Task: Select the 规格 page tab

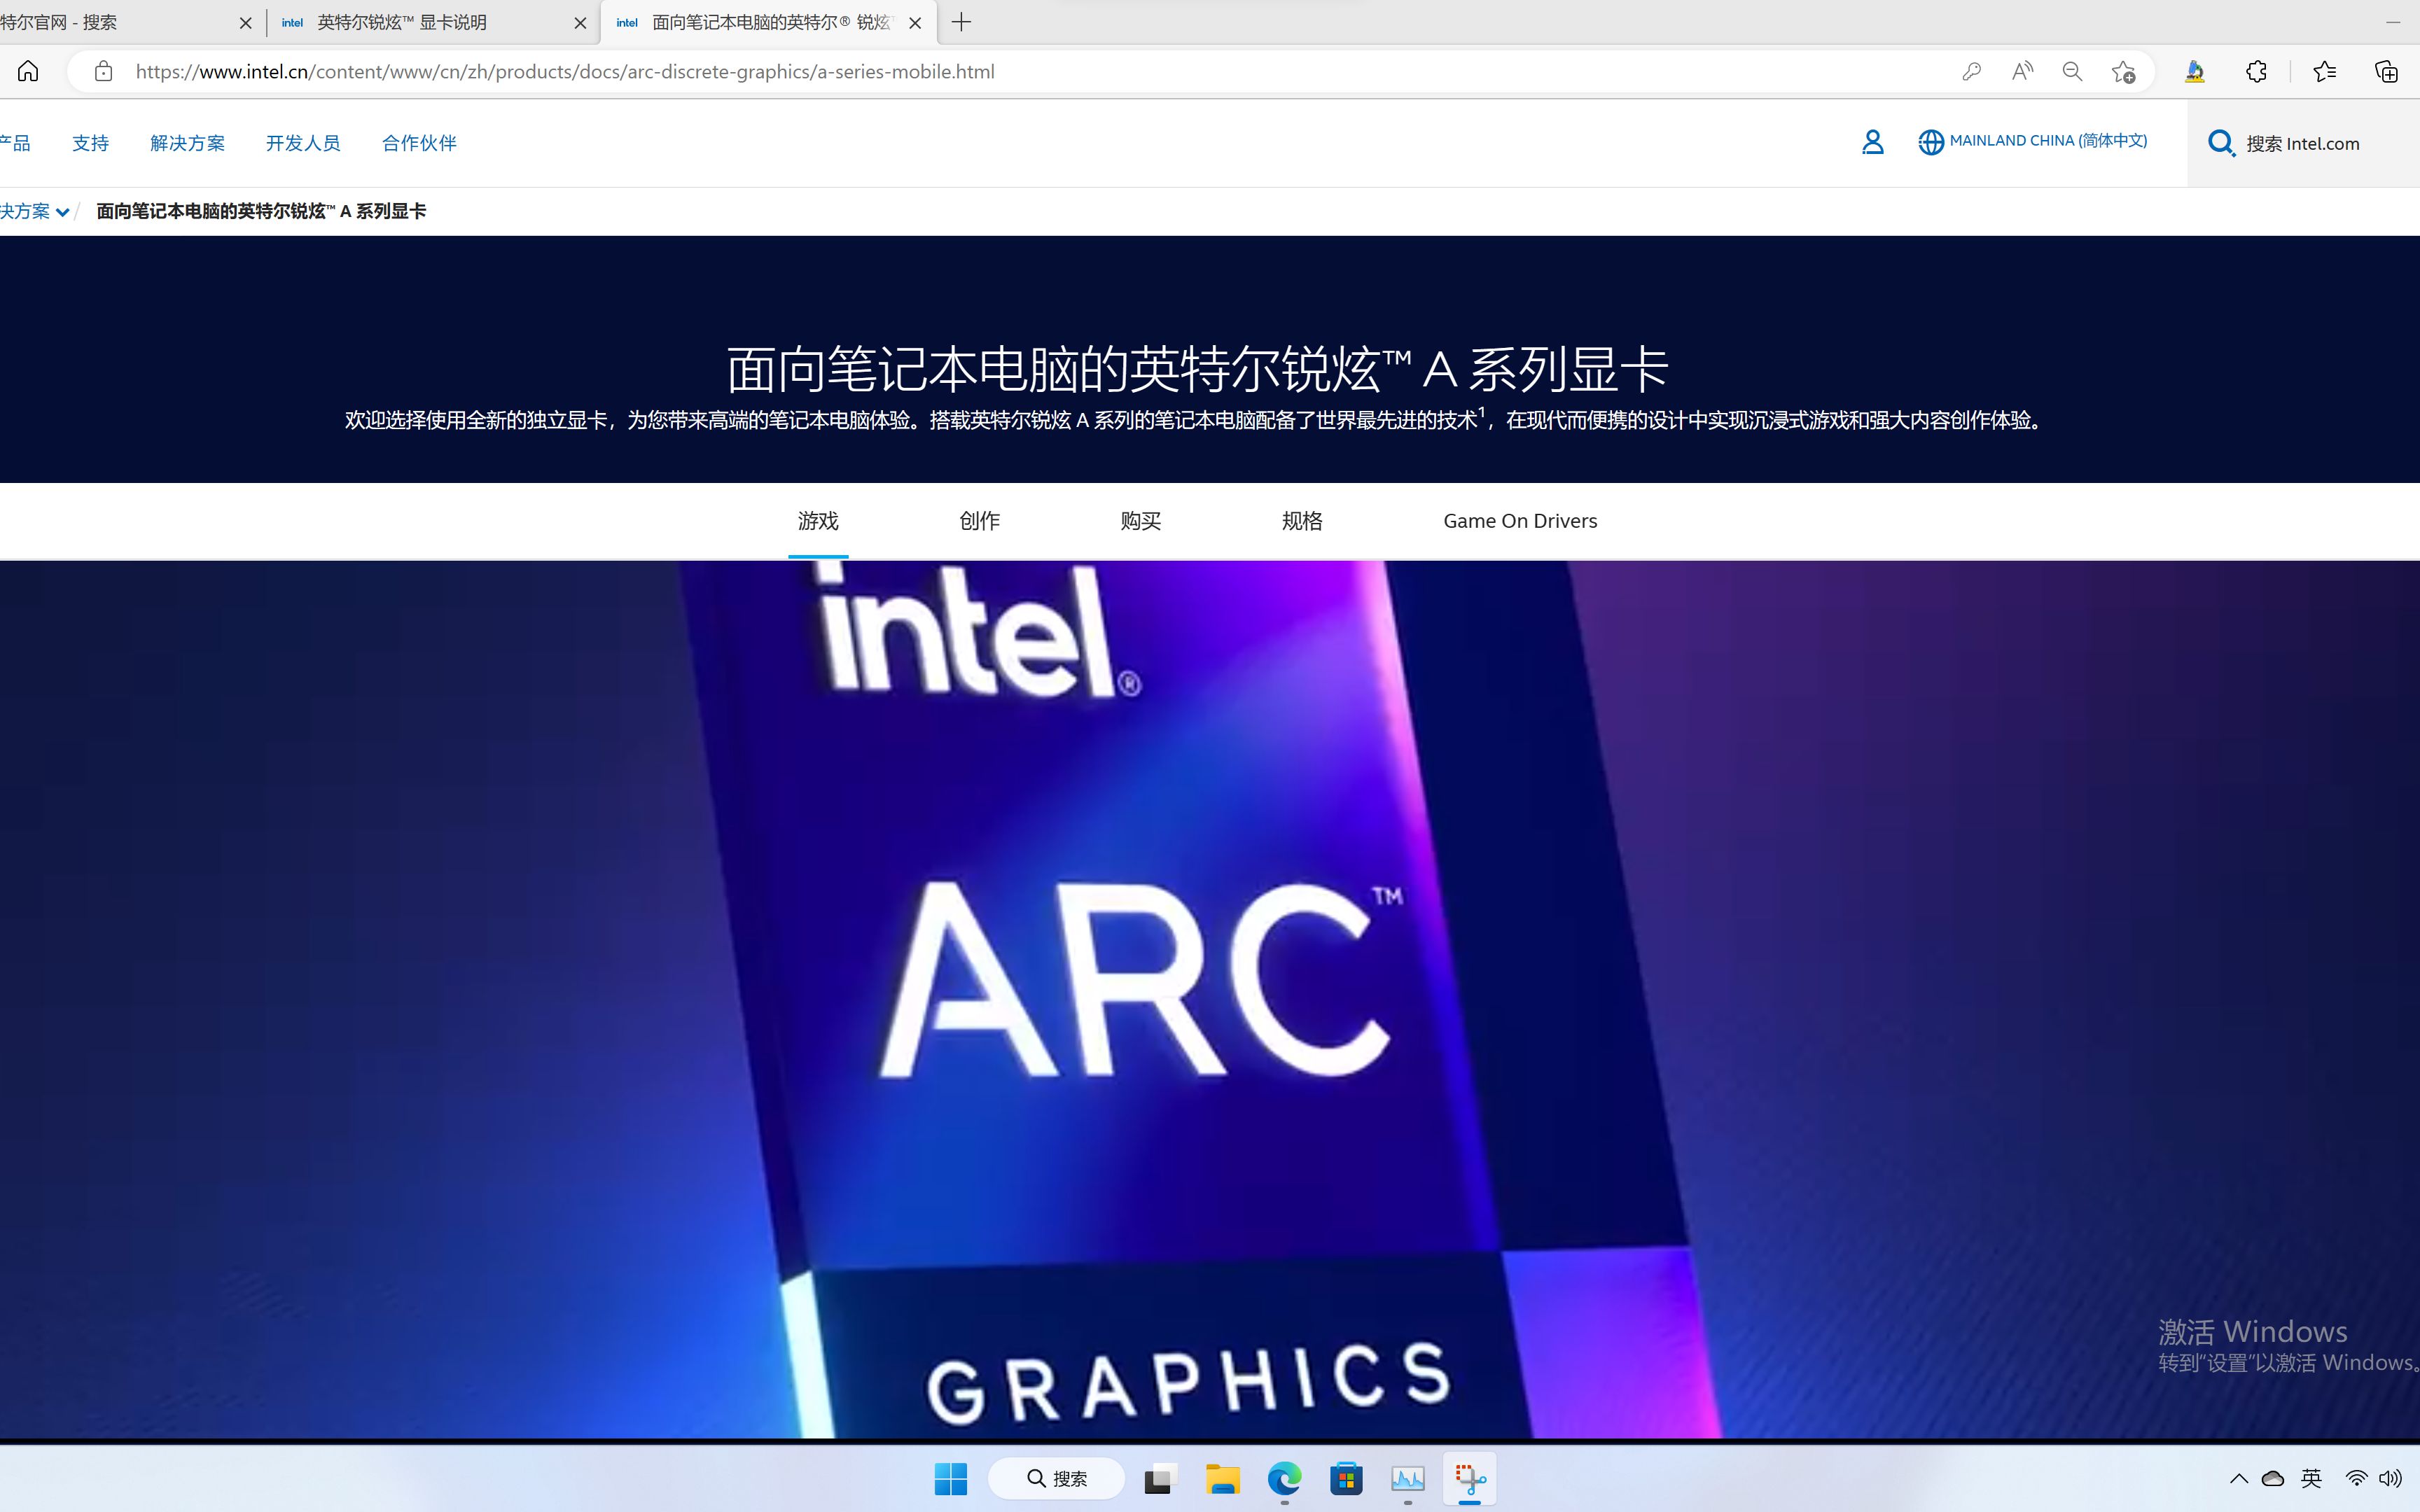Action: tap(1302, 521)
